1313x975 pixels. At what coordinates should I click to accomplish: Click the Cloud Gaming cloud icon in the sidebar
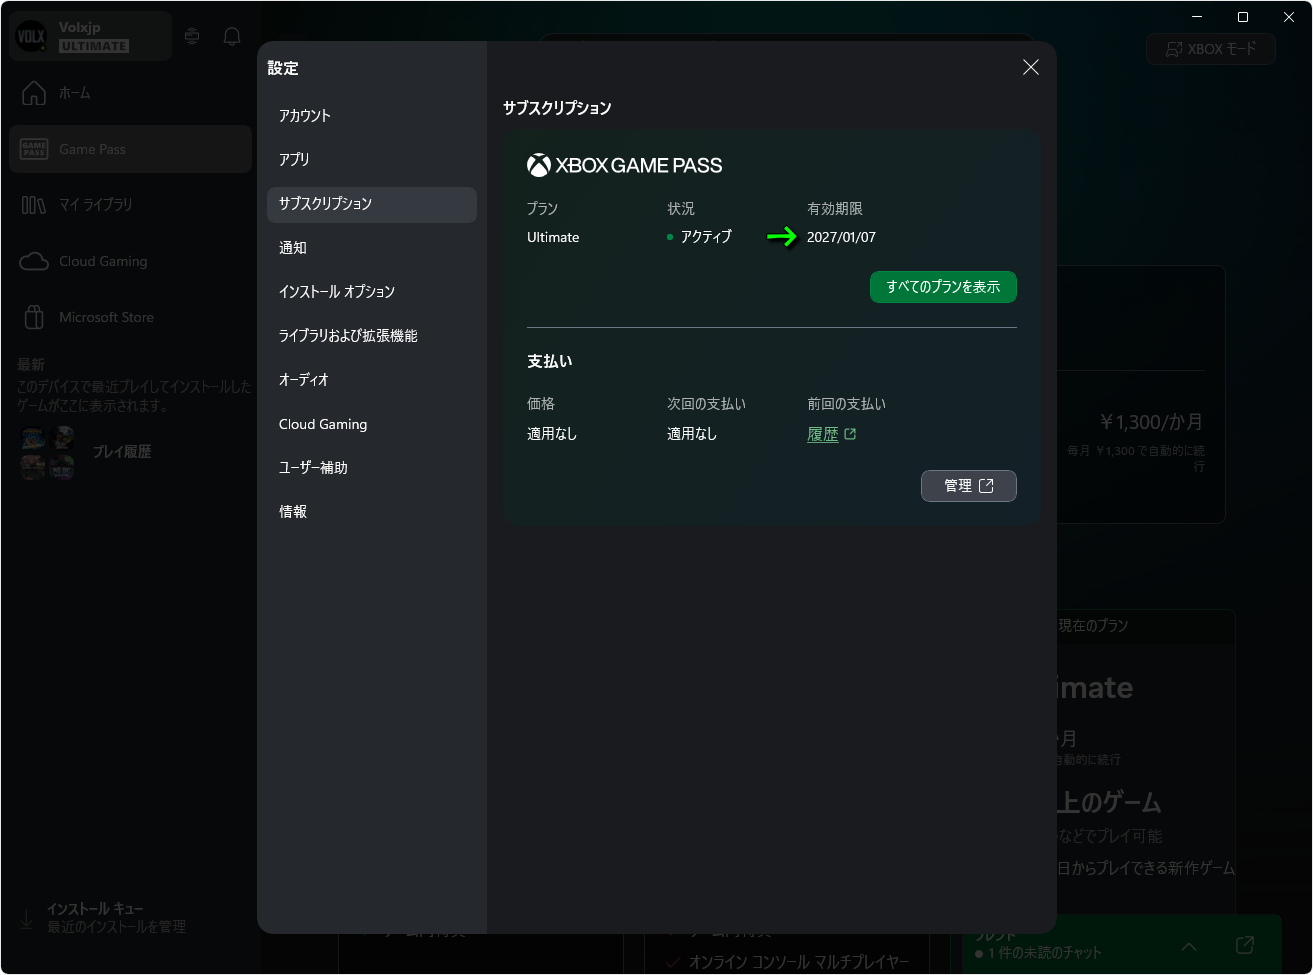click(x=34, y=261)
